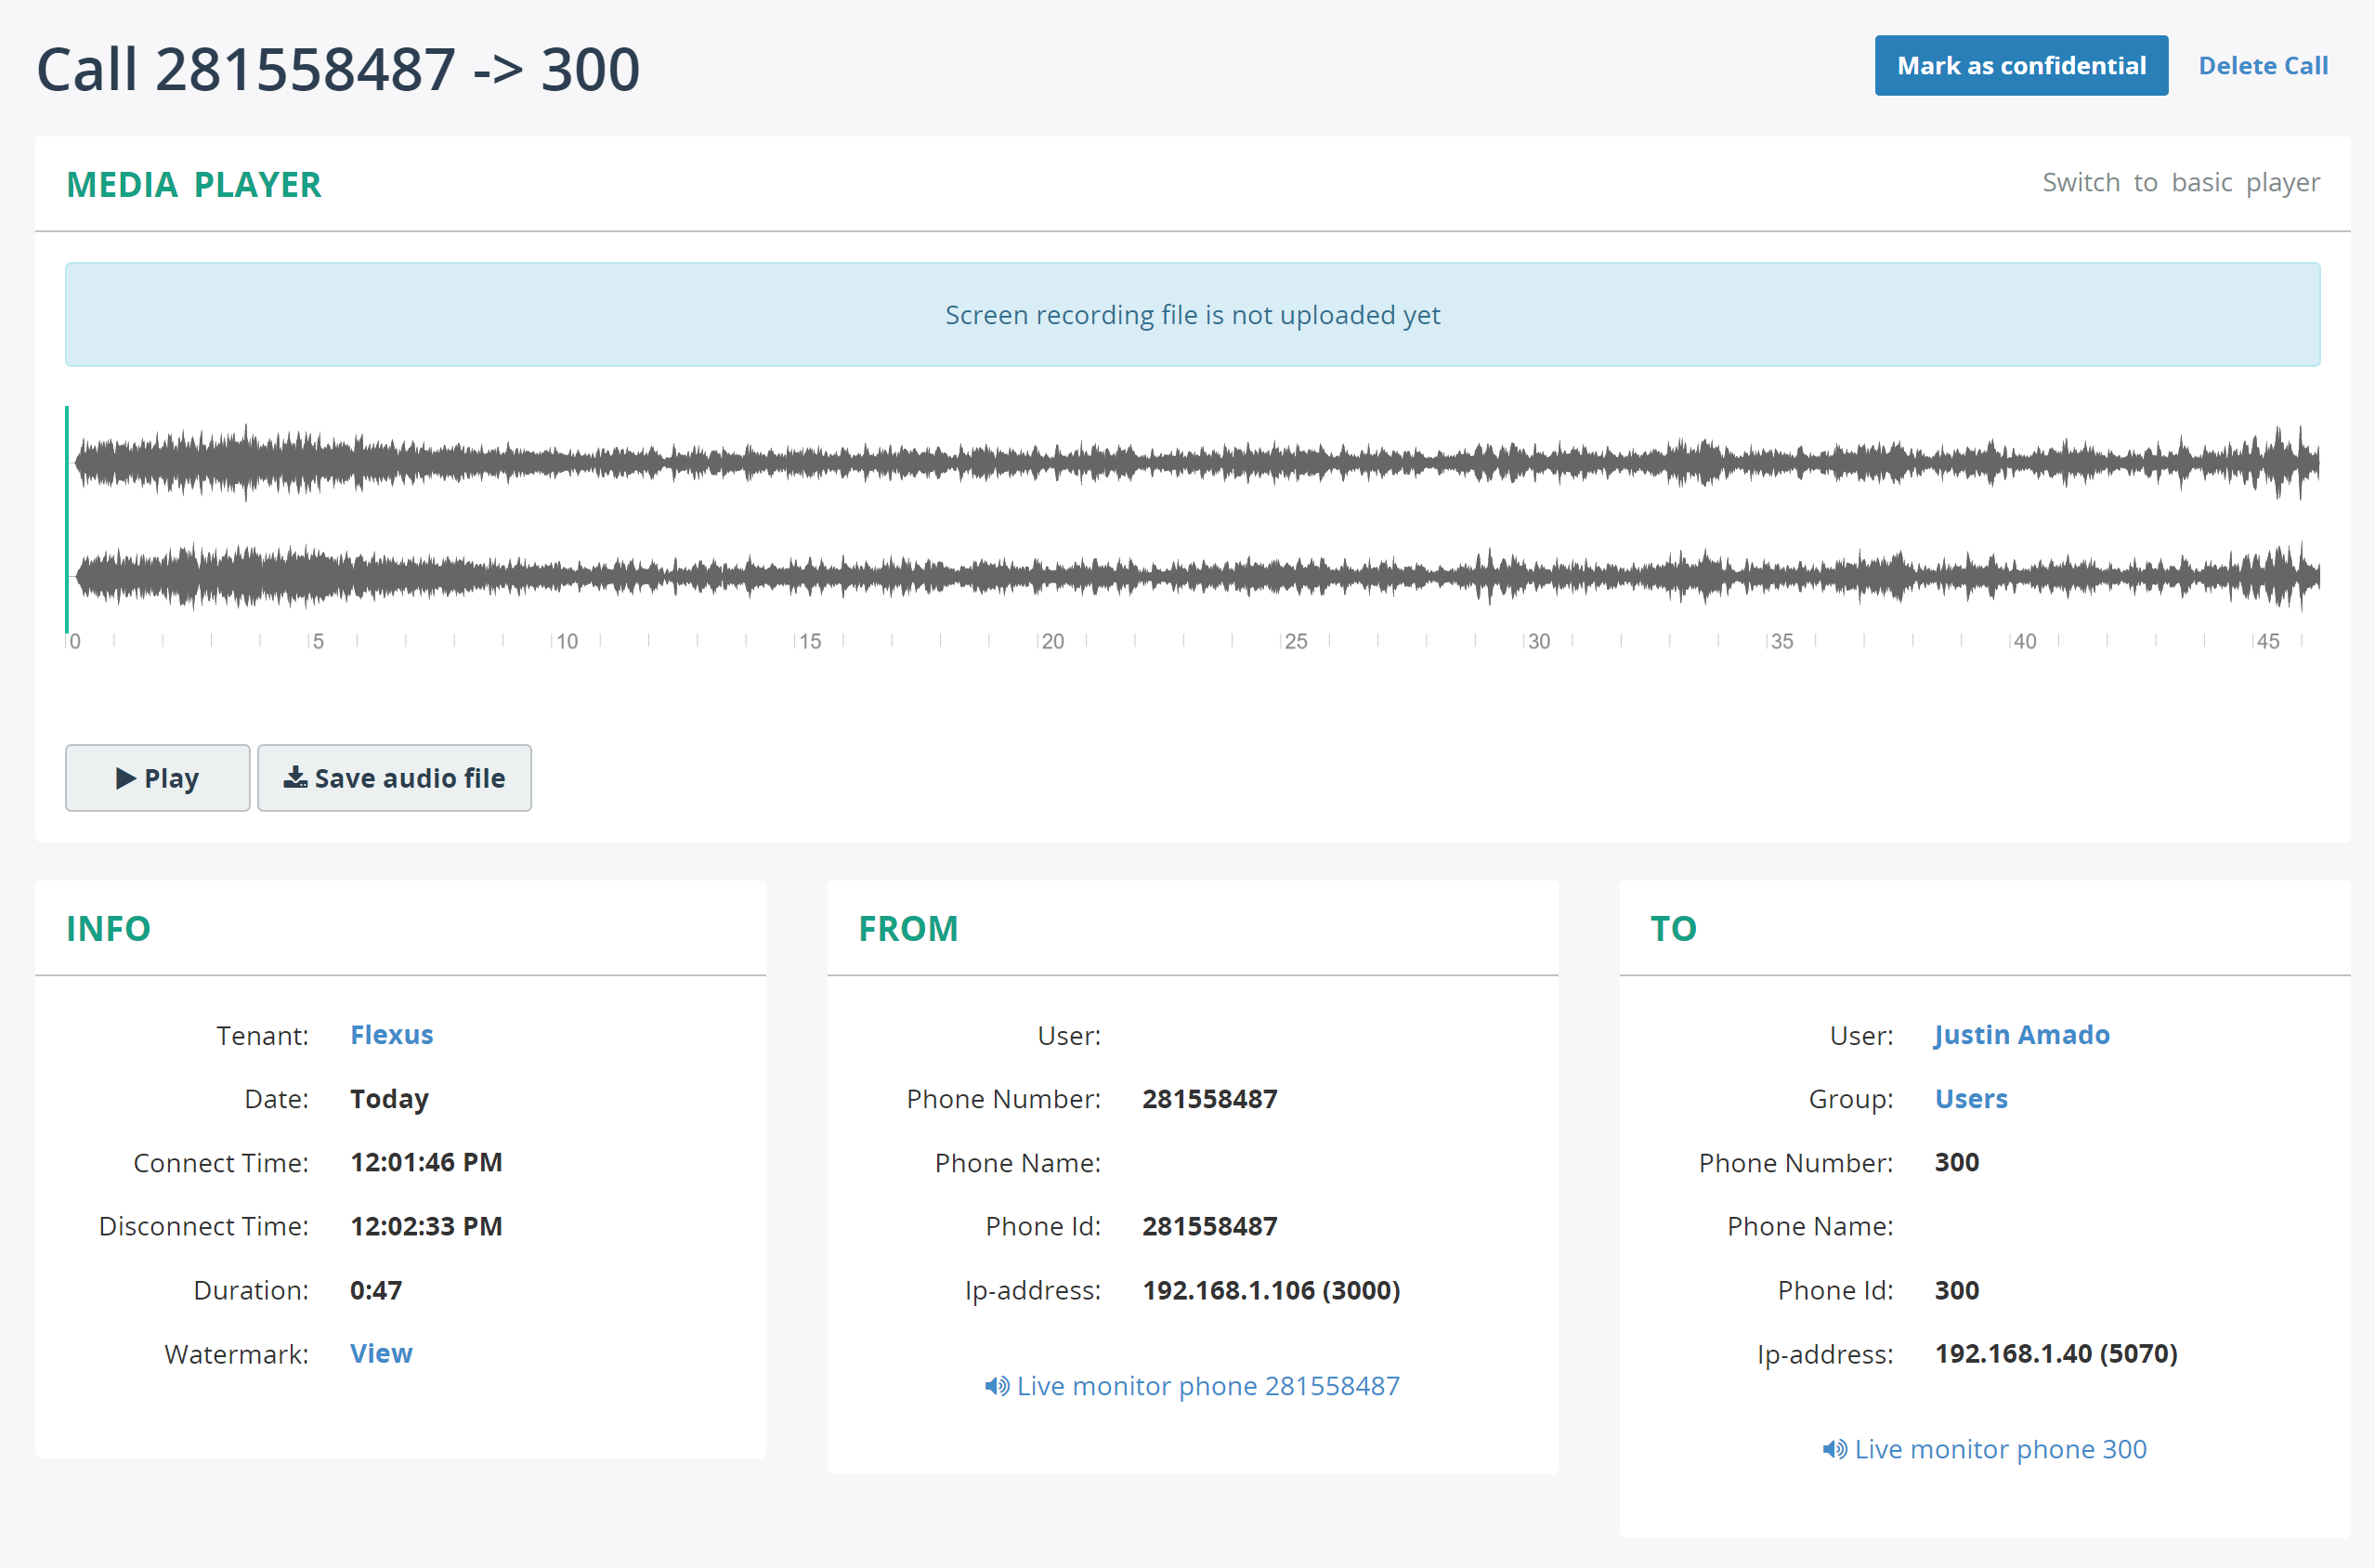Click Delete Call link
This screenshot has width=2375, height=1568.
point(2264,65)
